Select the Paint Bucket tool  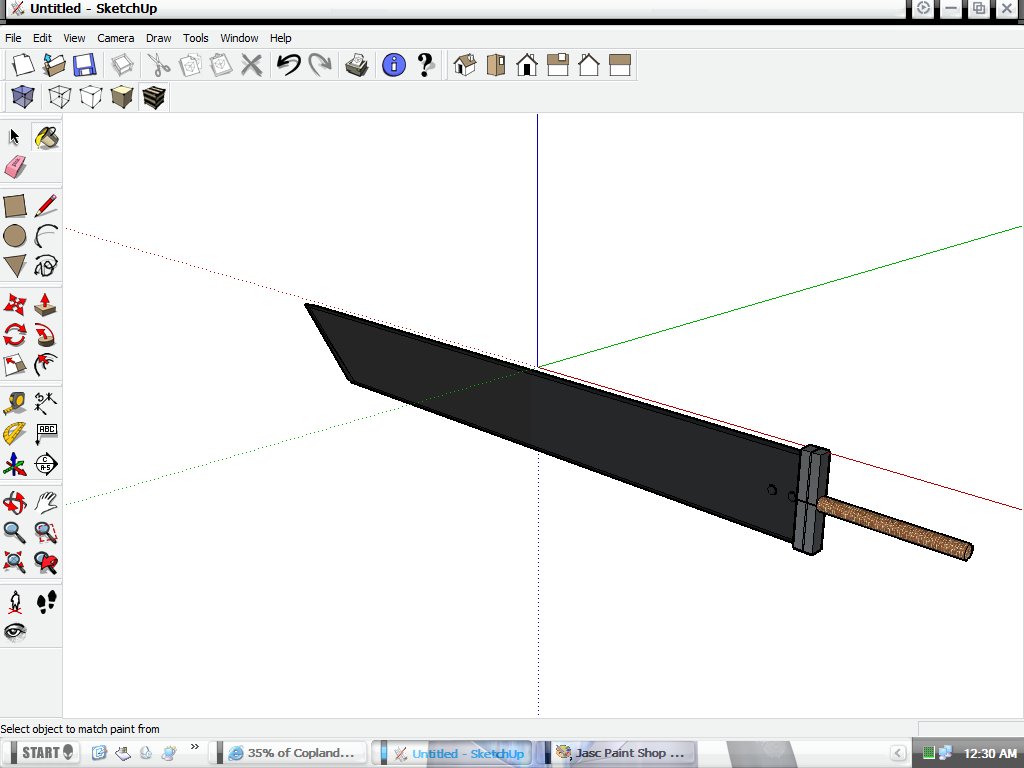coord(46,137)
